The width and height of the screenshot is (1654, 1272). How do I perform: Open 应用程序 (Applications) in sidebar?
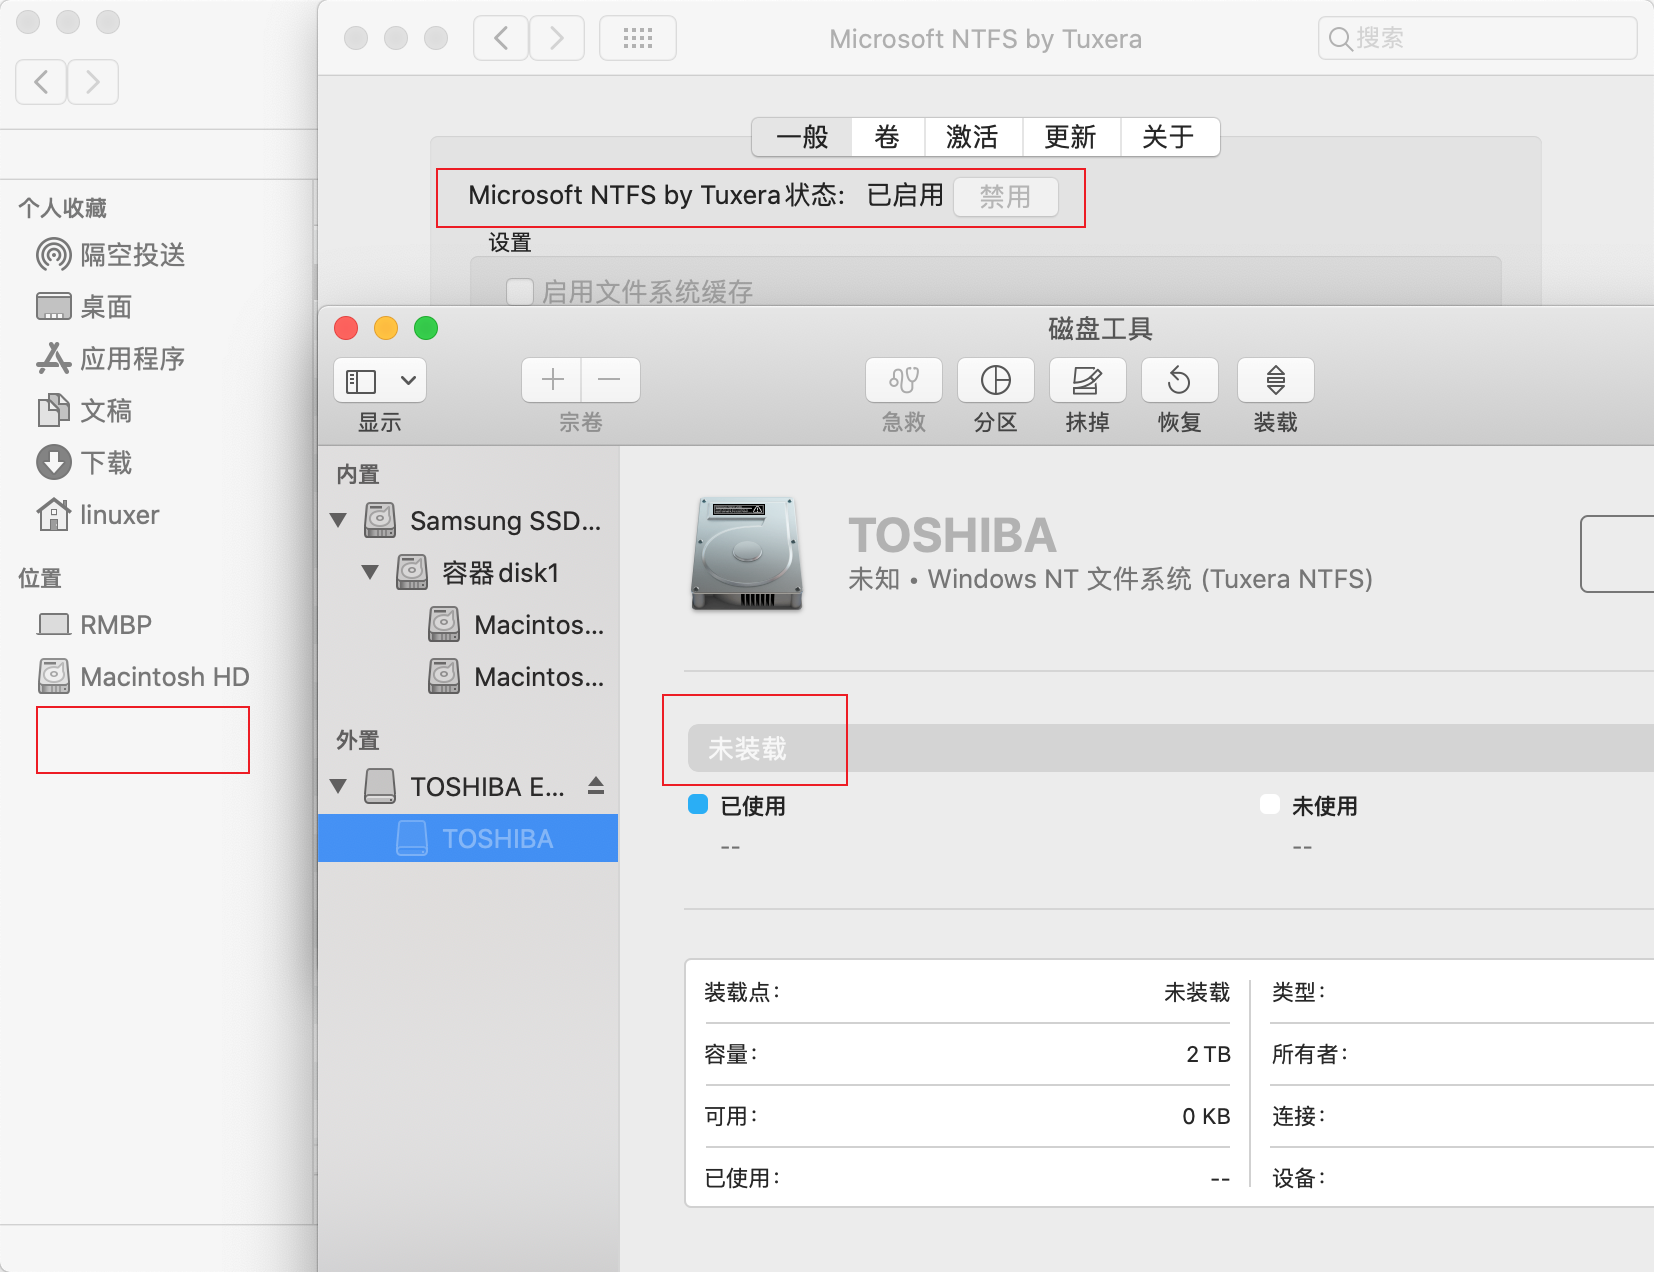132,359
